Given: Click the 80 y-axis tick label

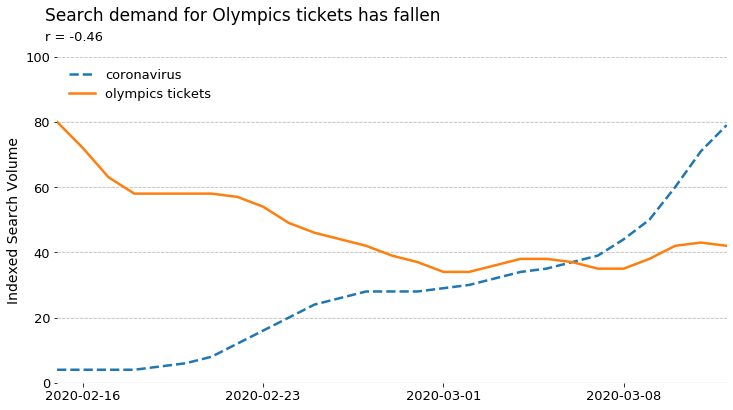Looking at the screenshot, I should 42,123.
